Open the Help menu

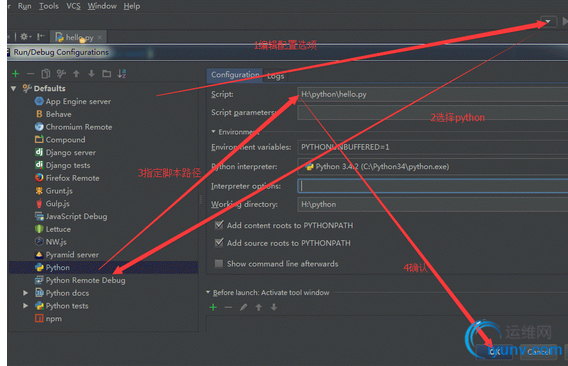pos(131,6)
